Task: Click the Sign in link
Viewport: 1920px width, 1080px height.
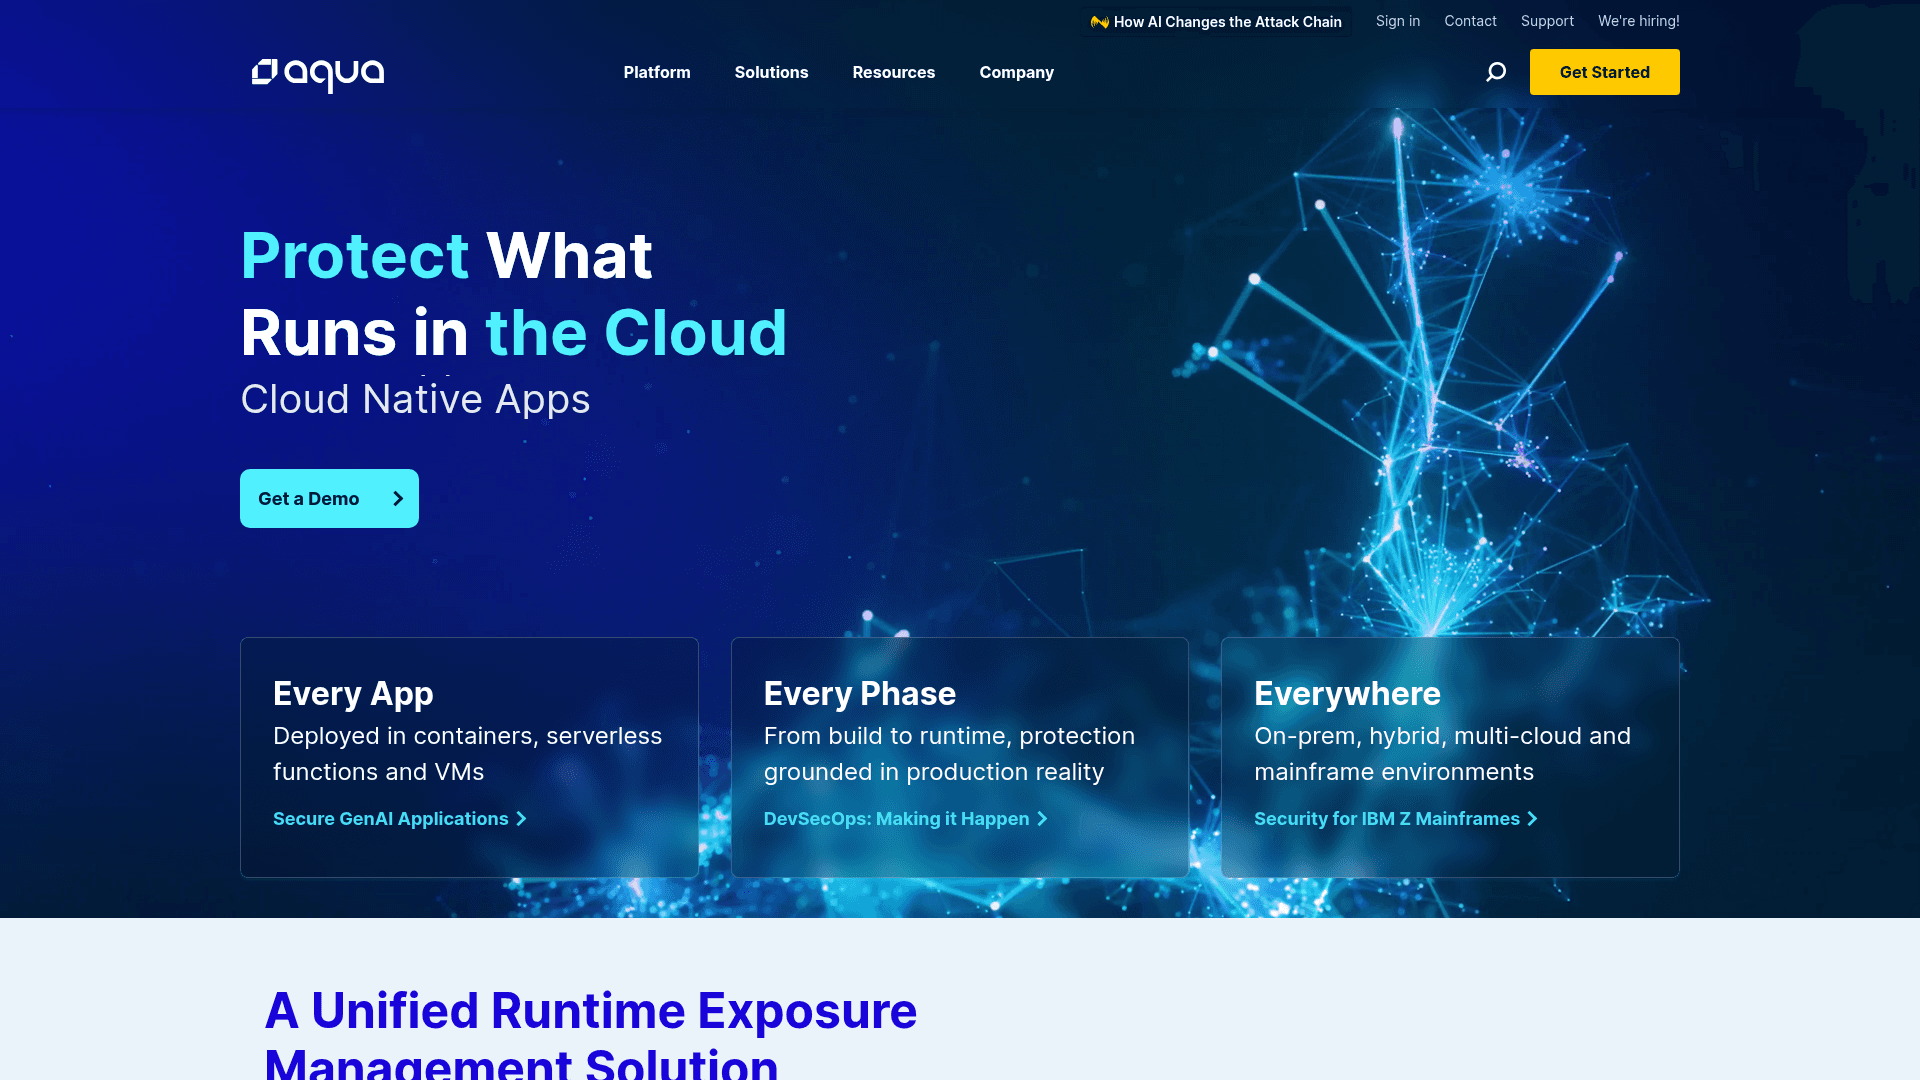Action: pyautogui.click(x=1397, y=21)
